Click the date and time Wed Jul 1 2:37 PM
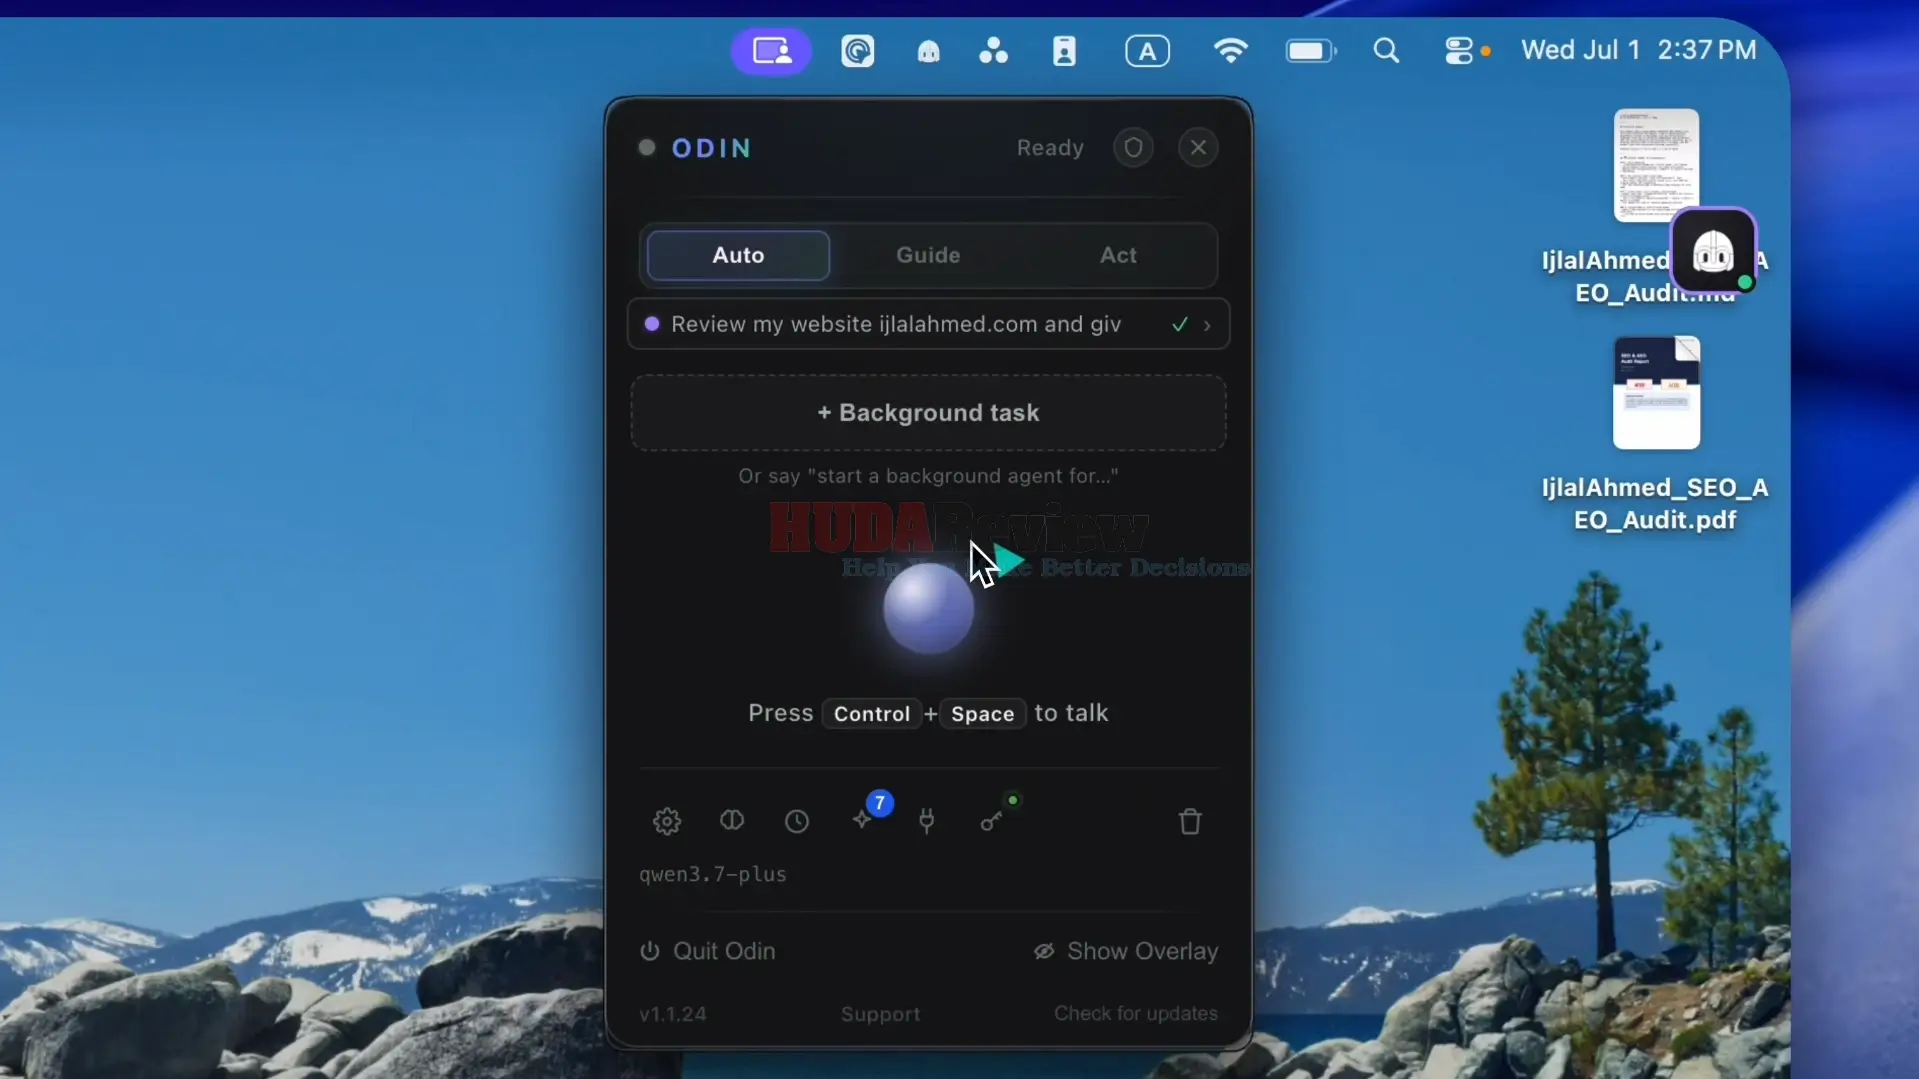1919x1079 pixels. coord(1638,50)
